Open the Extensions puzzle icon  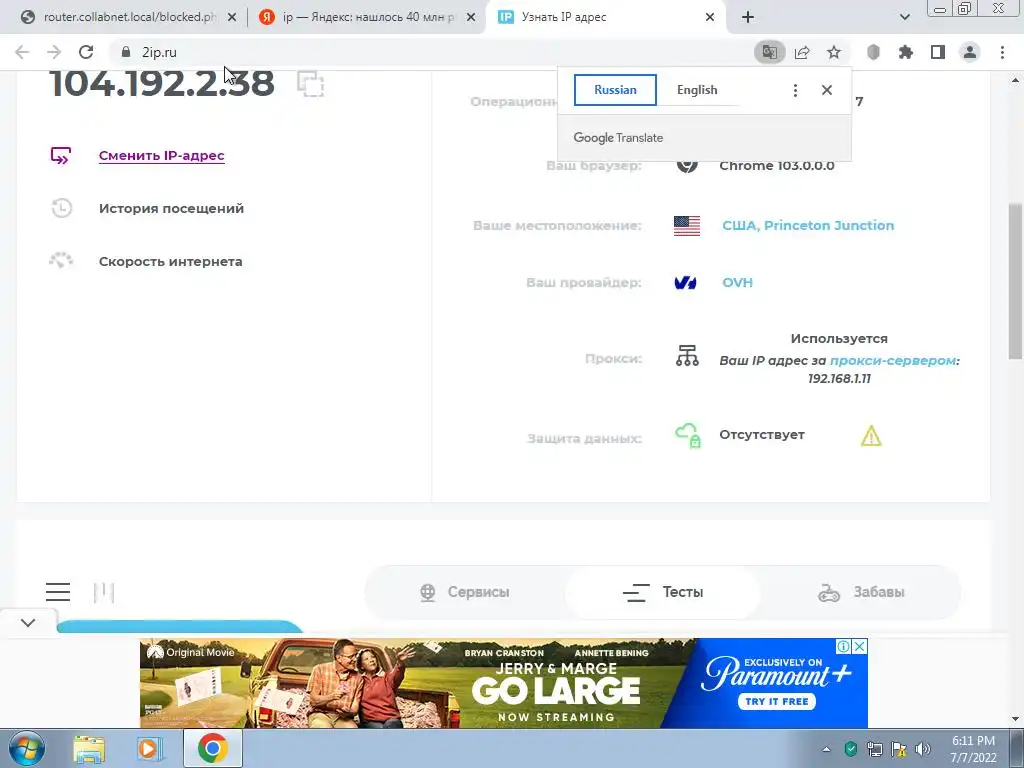point(906,52)
